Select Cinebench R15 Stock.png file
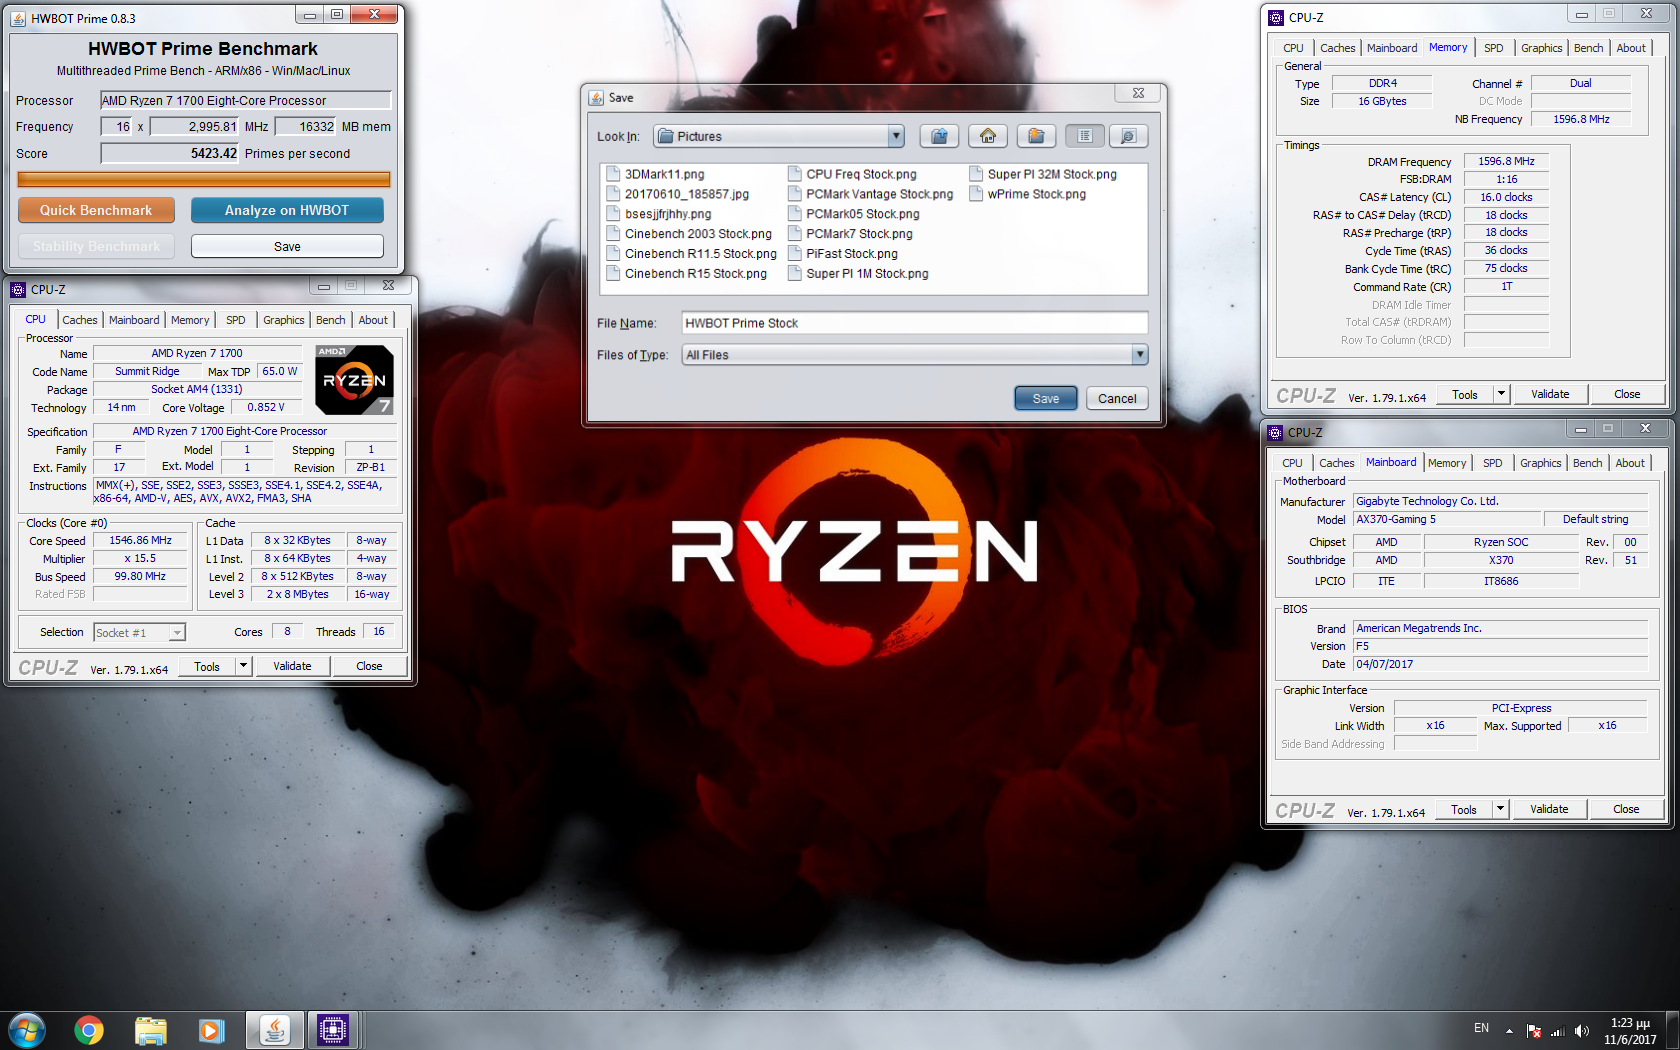The width and height of the screenshot is (1680, 1050). (x=687, y=274)
